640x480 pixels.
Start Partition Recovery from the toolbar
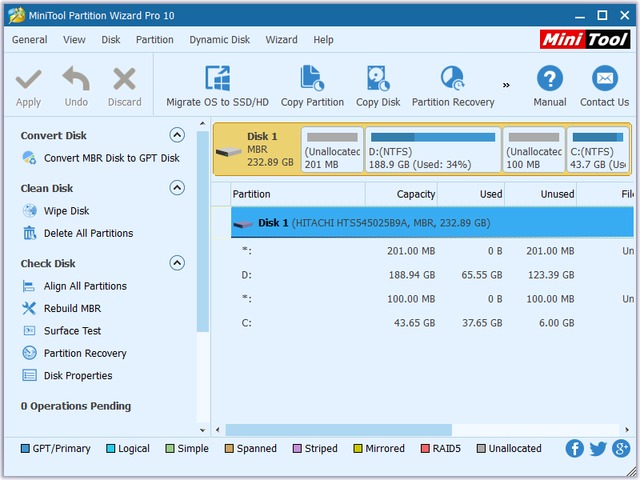[x=452, y=80]
